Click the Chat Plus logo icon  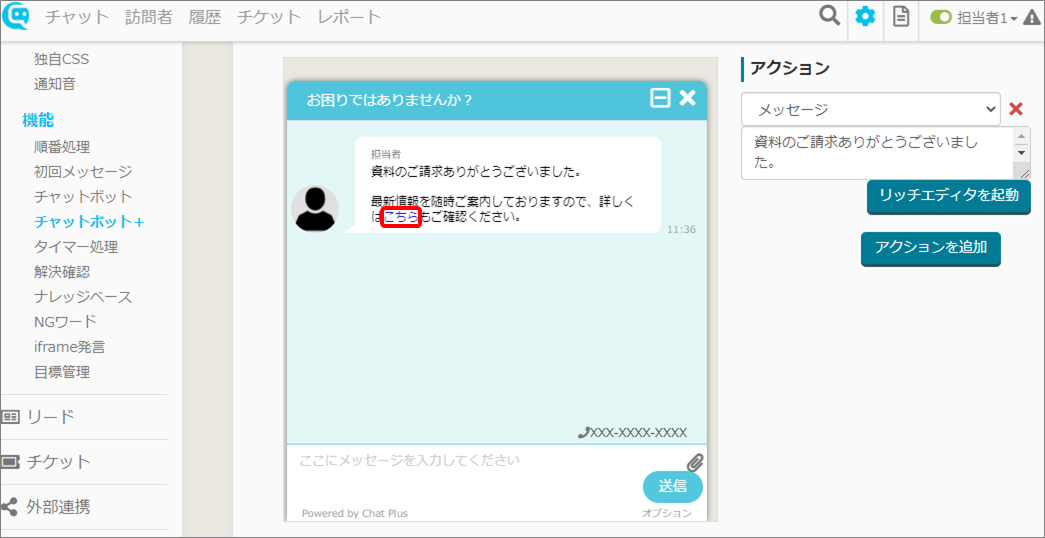(x=17, y=17)
